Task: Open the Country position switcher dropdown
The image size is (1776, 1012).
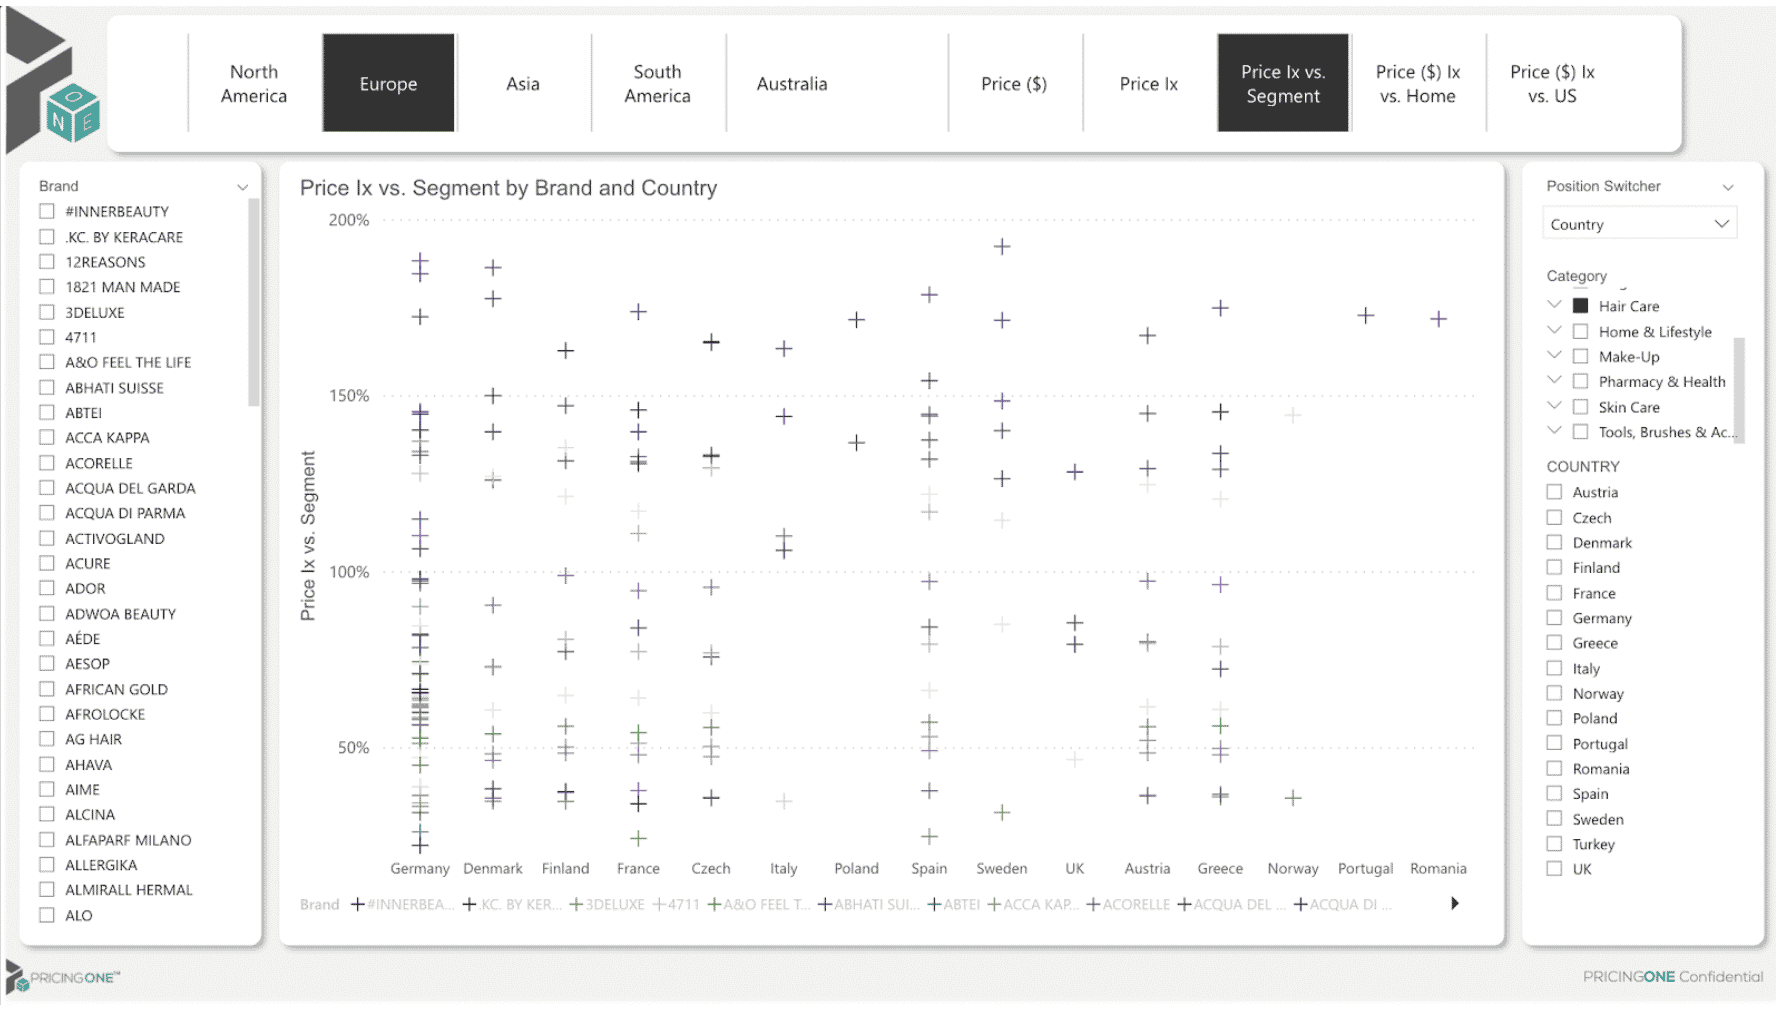Action: pyautogui.click(x=1639, y=224)
